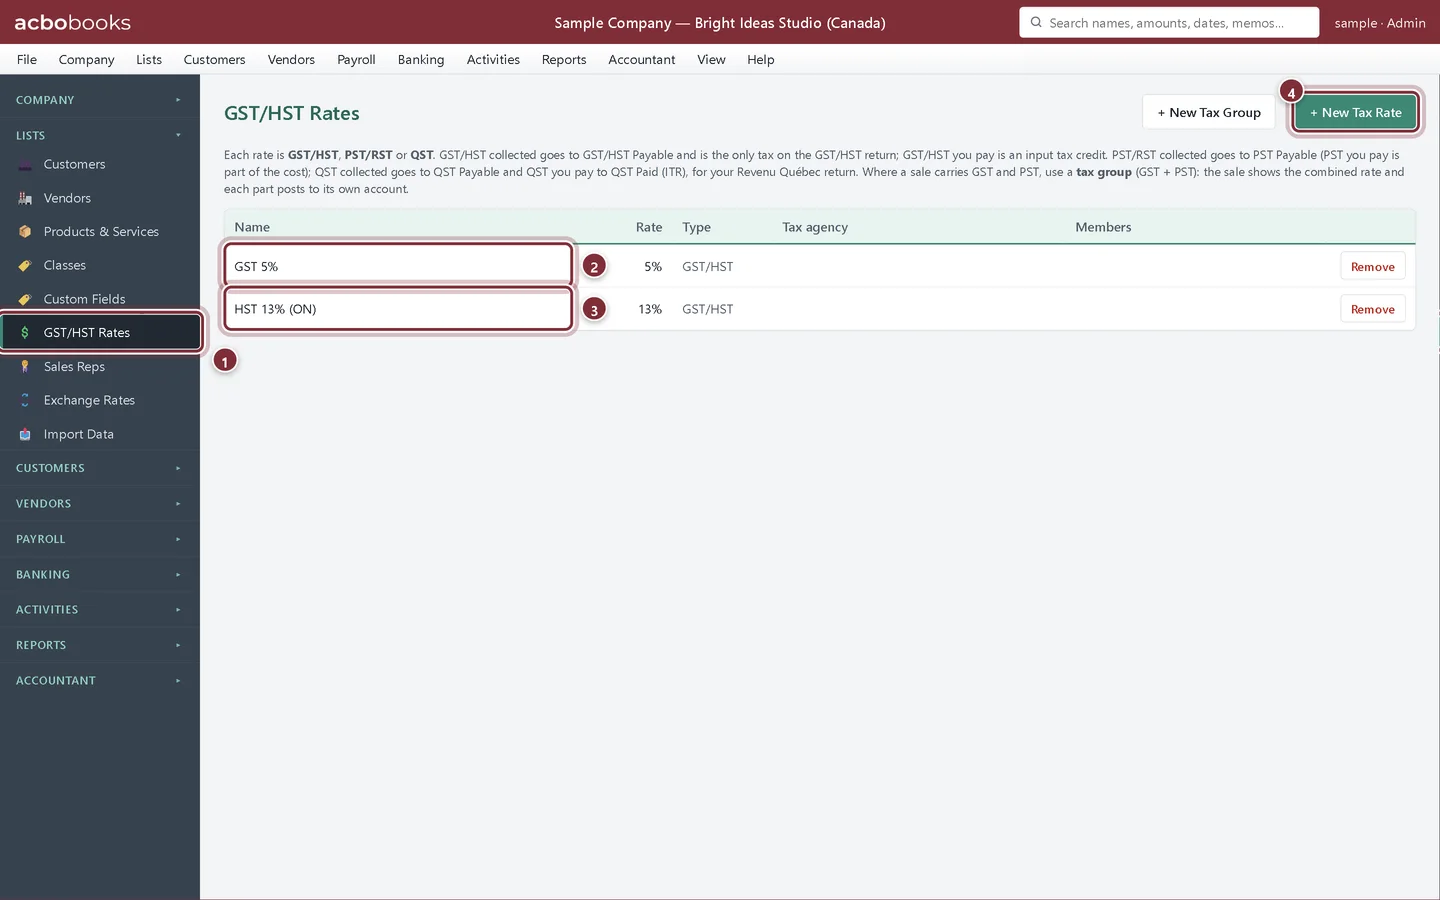Click the Exchange Rates icon
Viewport: 1440px width, 900px height.
(x=25, y=400)
